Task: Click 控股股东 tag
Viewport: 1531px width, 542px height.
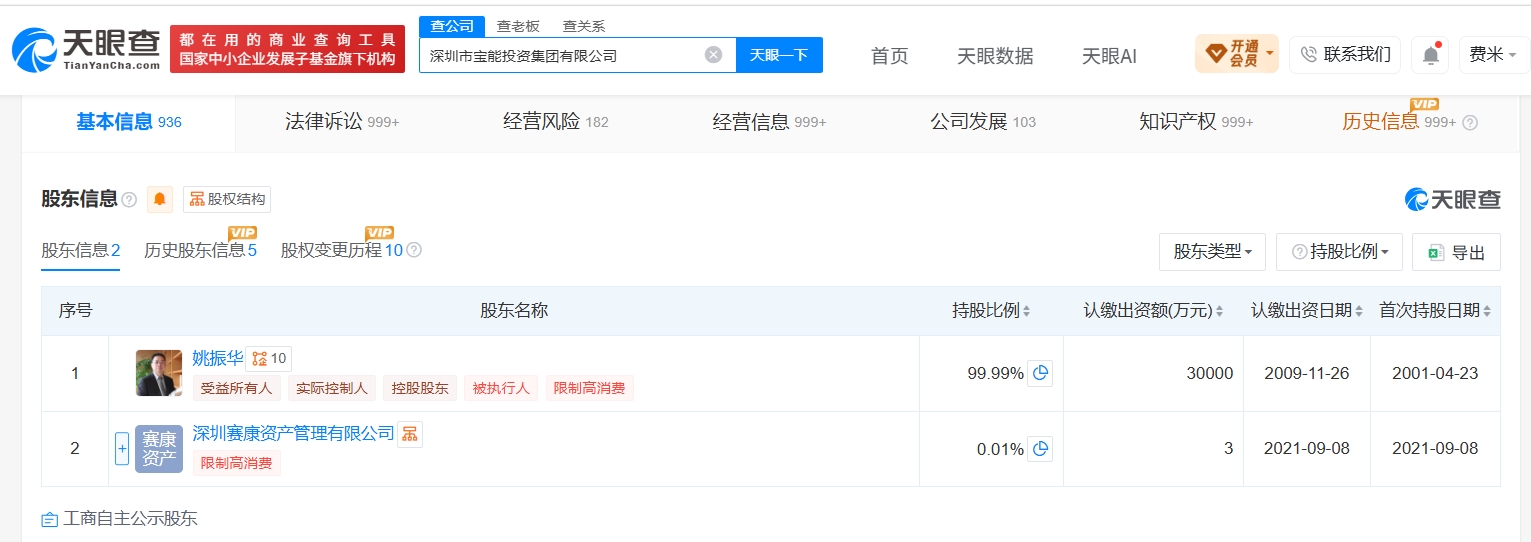Action: 420,388
